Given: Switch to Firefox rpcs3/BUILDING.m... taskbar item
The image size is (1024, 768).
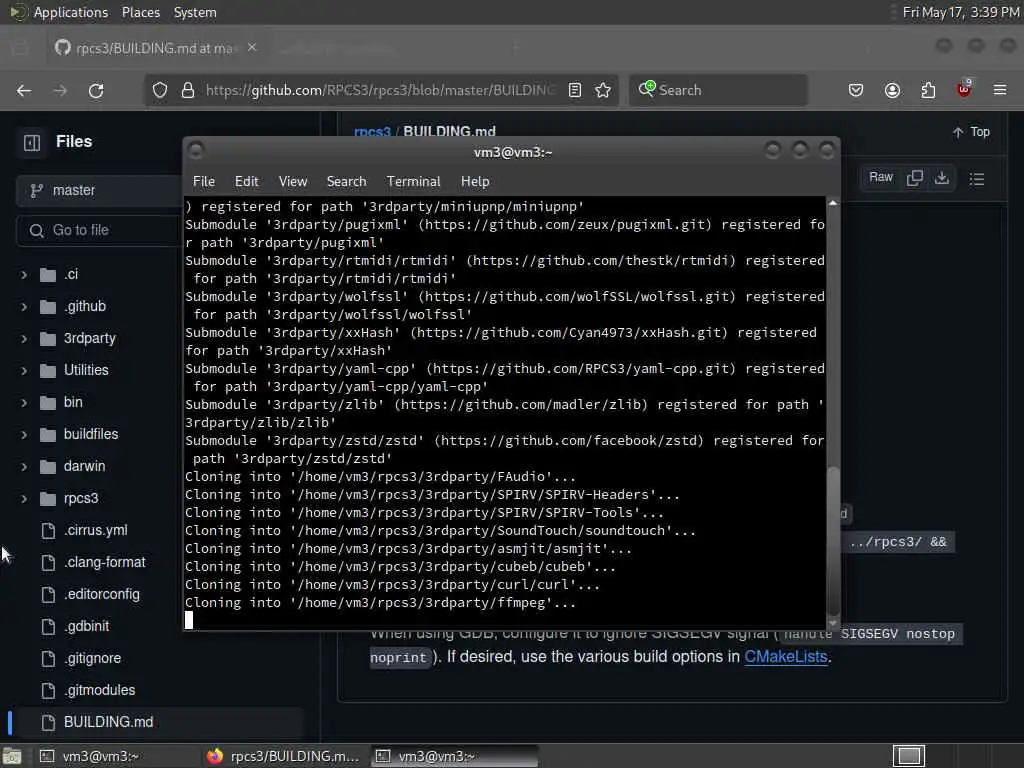Looking at the screenshot, I should (x=283, y=756).
